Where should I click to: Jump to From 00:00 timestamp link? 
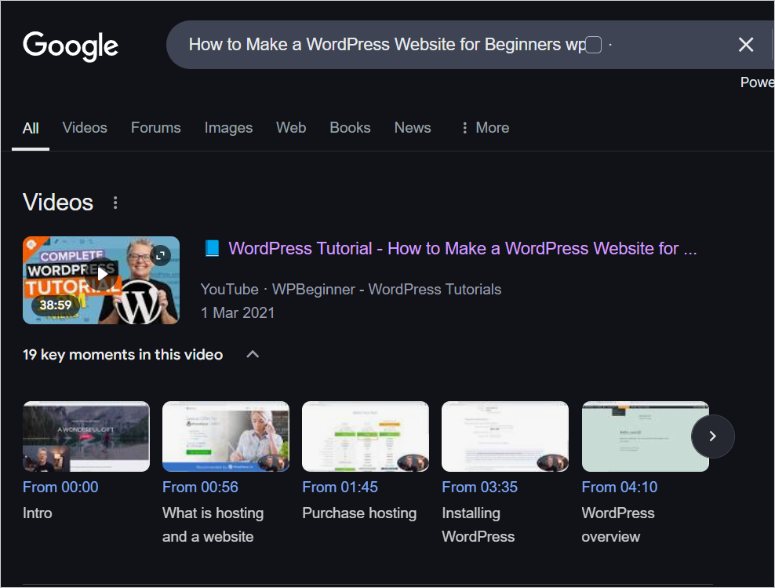coord(60,487)
